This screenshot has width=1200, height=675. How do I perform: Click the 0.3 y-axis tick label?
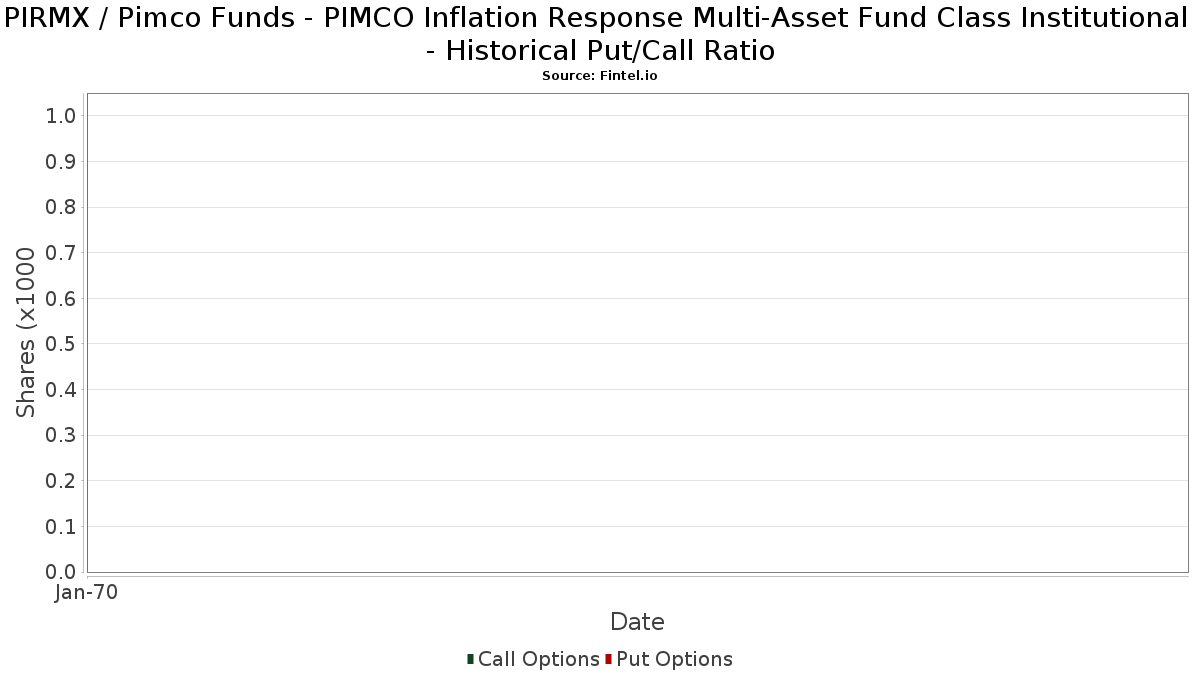tap(61, 435)
